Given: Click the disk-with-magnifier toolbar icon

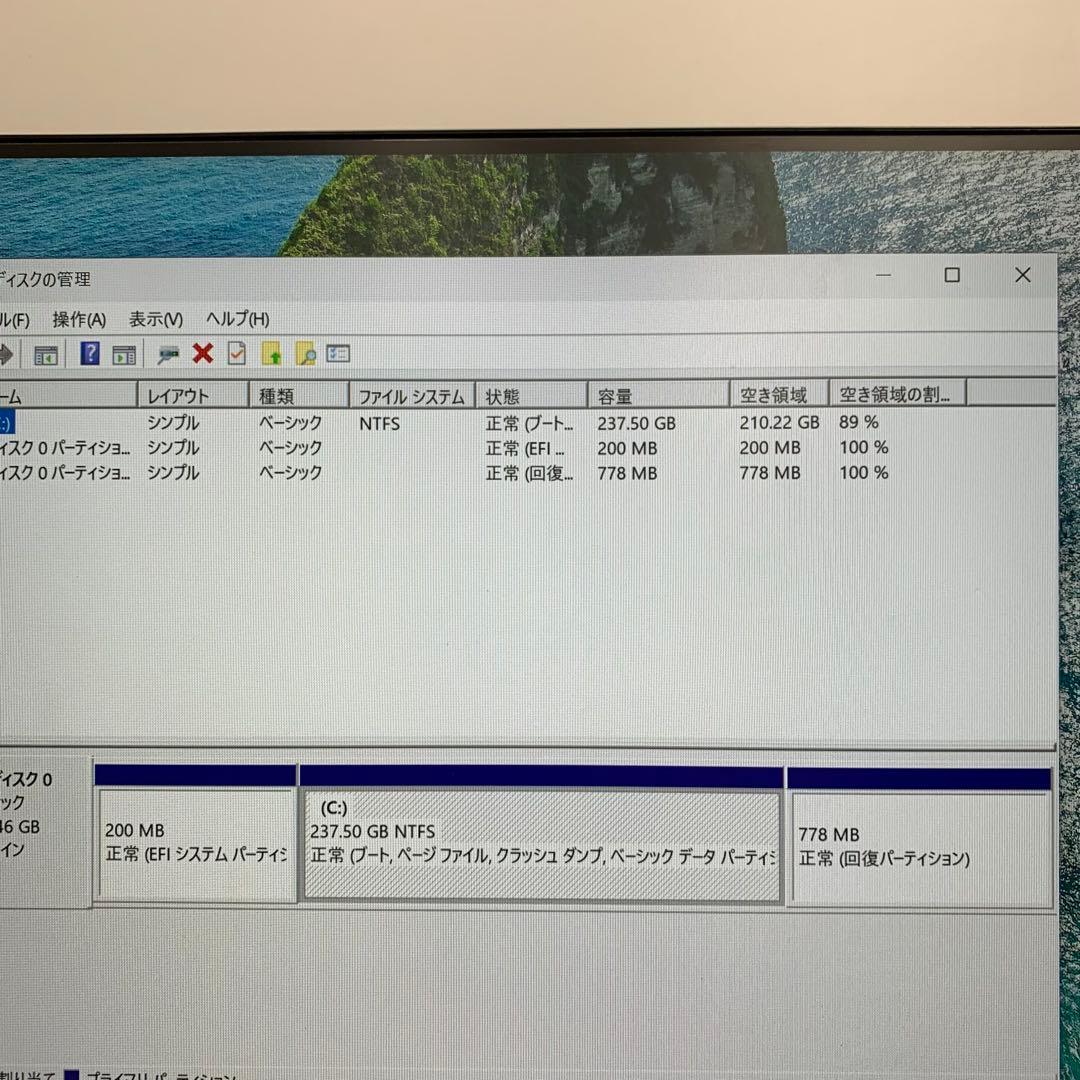Looking at the screenshot, I should 168,353.
